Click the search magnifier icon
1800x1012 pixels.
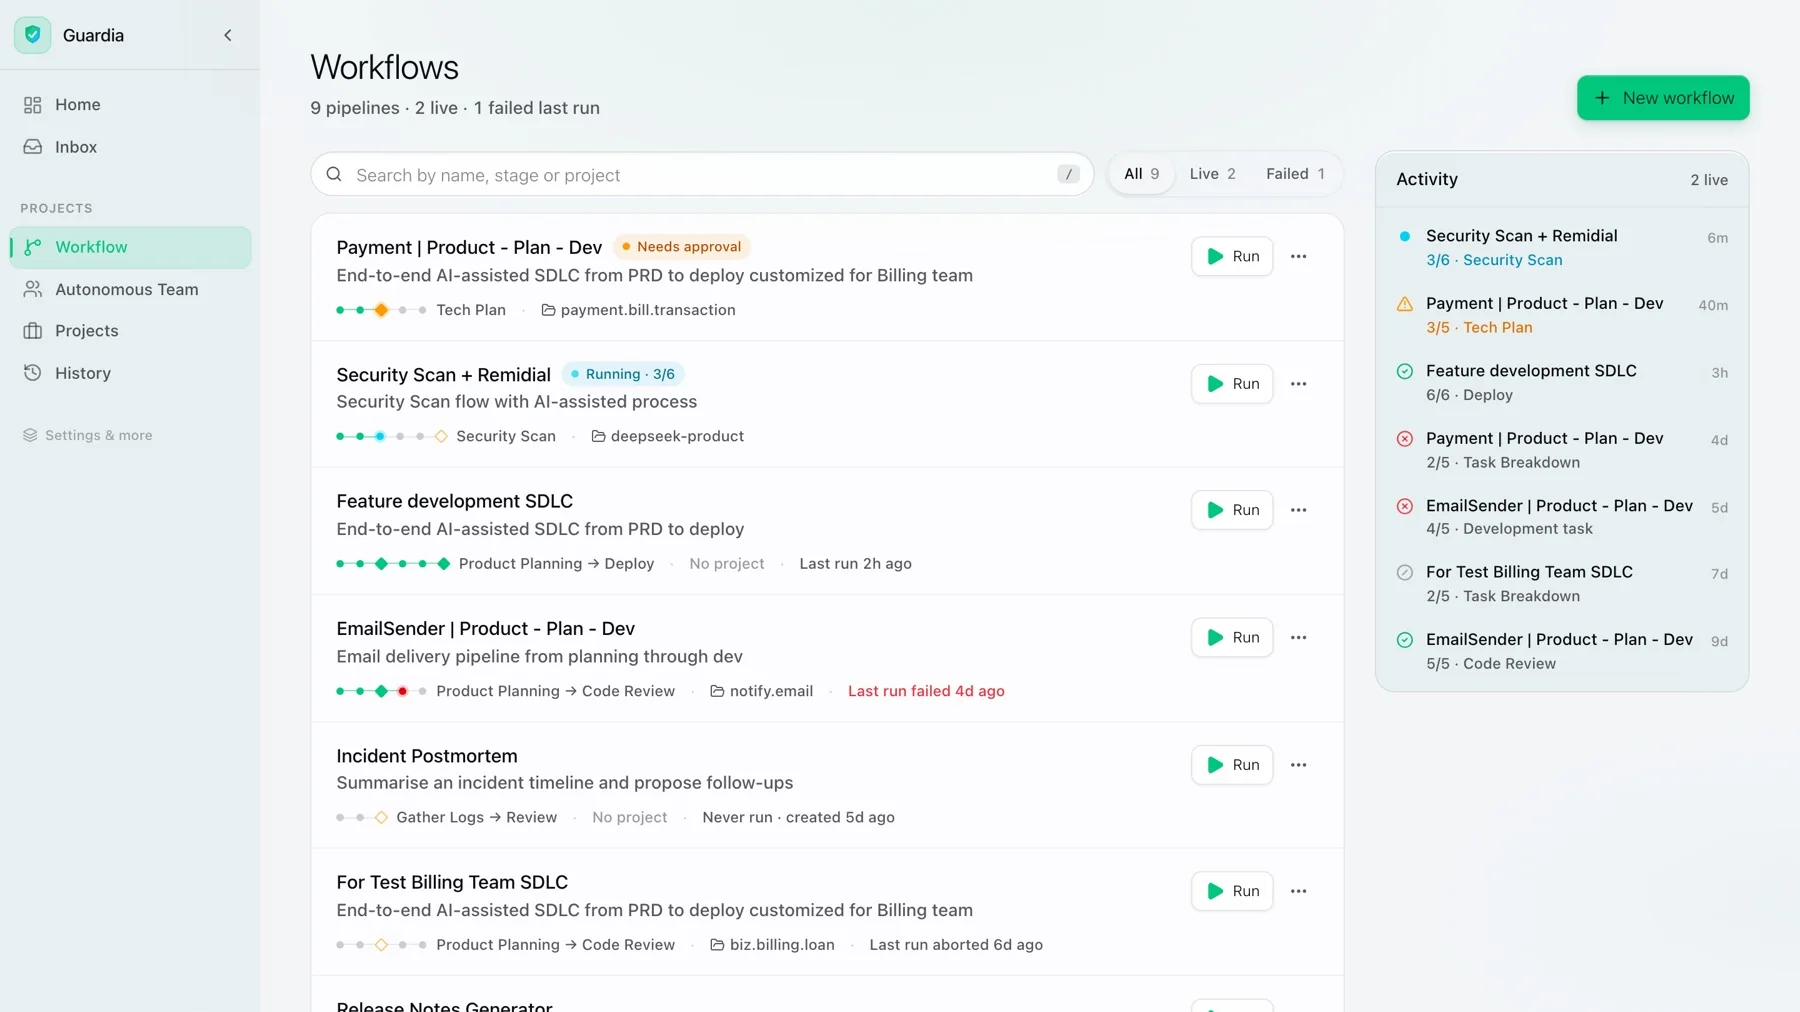(x=334, y=175)
